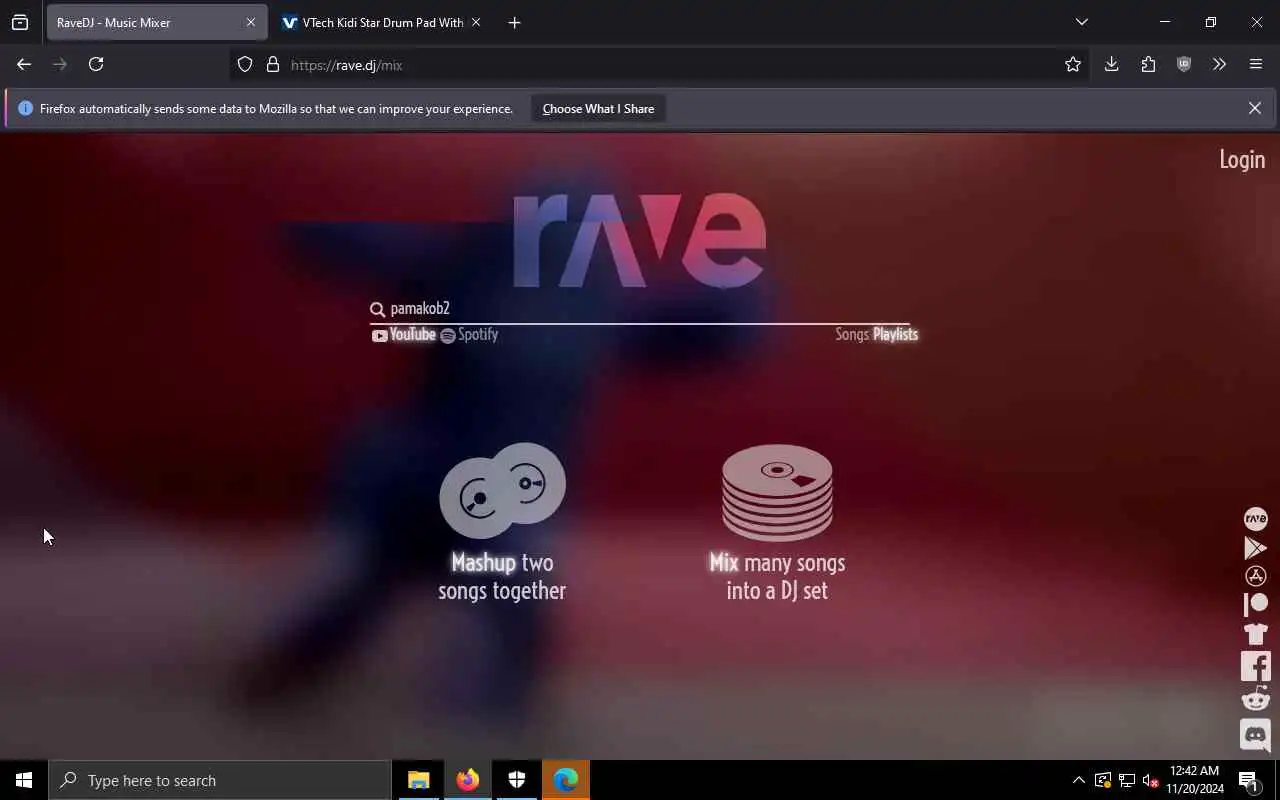List all tabs dropdown arrow
1280x800 pixels.
point(1081,22)
